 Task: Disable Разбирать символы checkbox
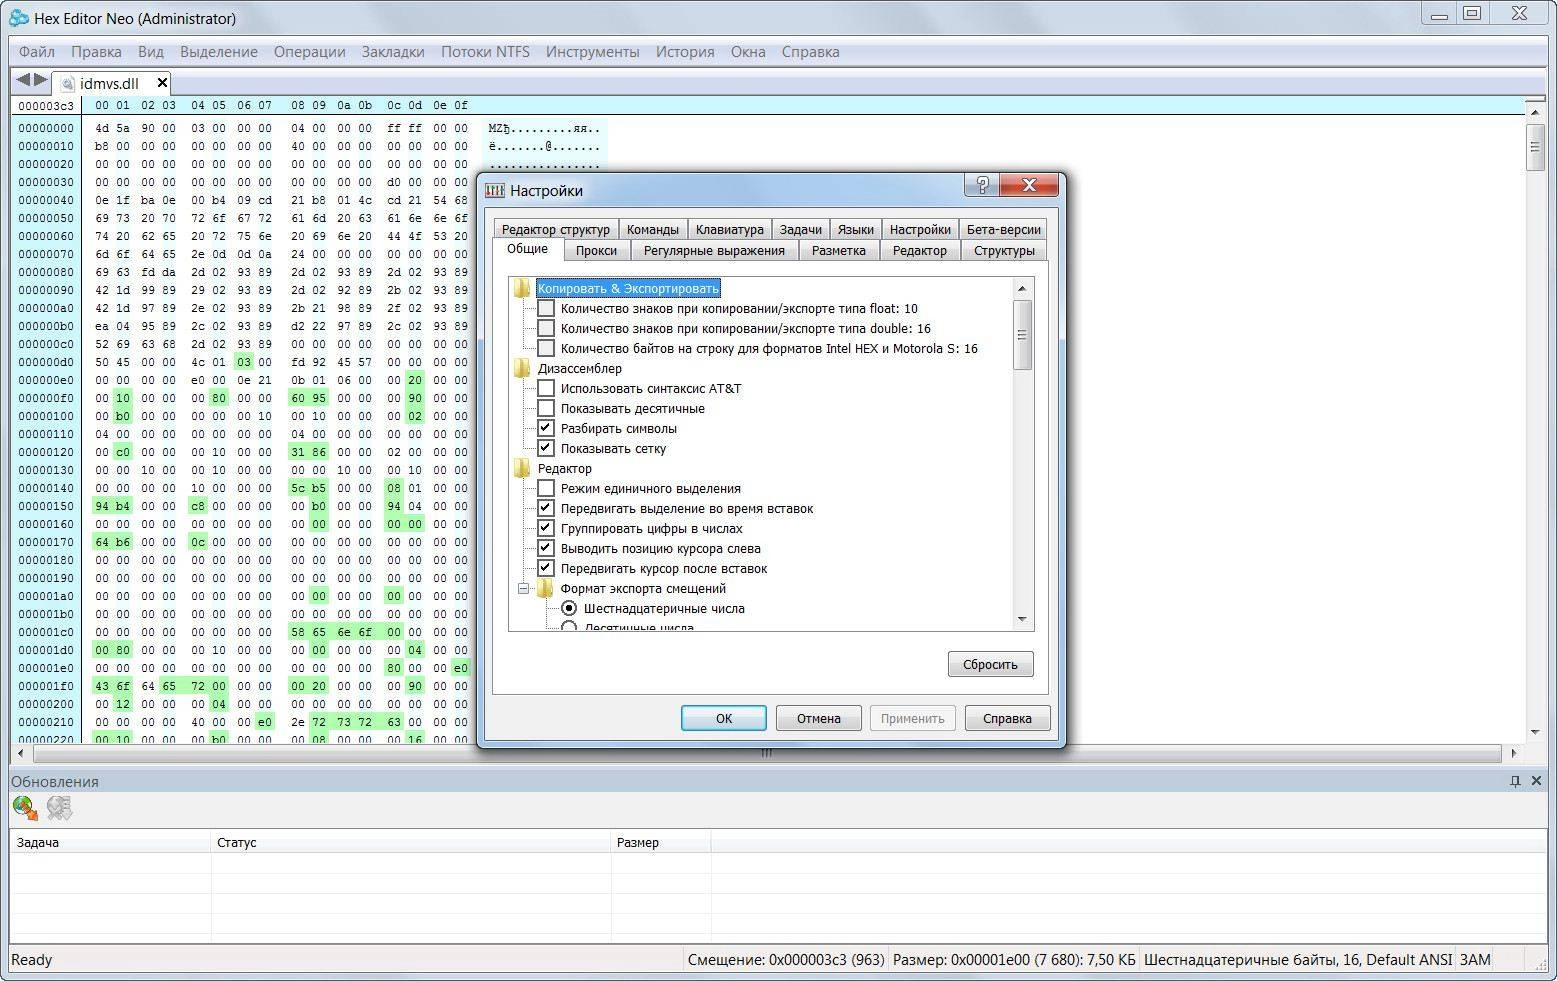pos(546,428)
